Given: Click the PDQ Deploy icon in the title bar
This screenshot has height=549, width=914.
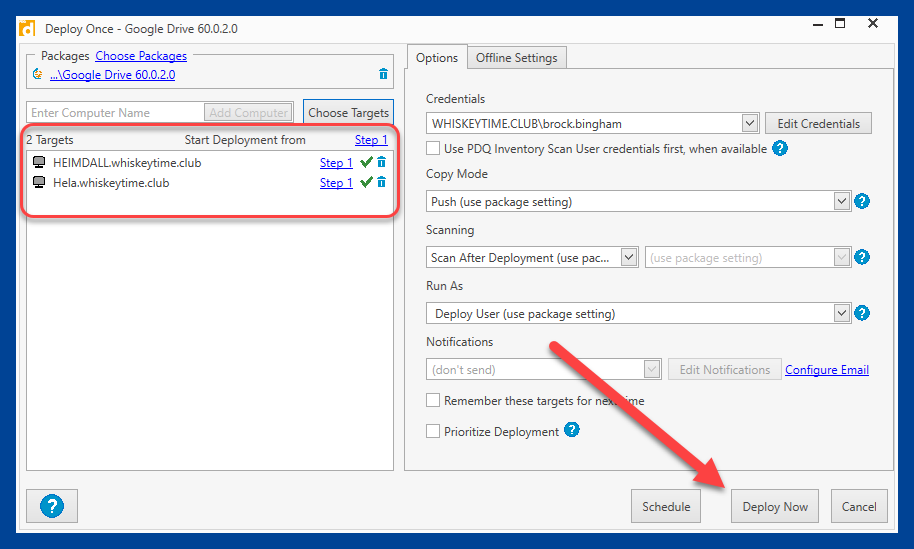Looking at the screenshot, I should pos(27,28).
